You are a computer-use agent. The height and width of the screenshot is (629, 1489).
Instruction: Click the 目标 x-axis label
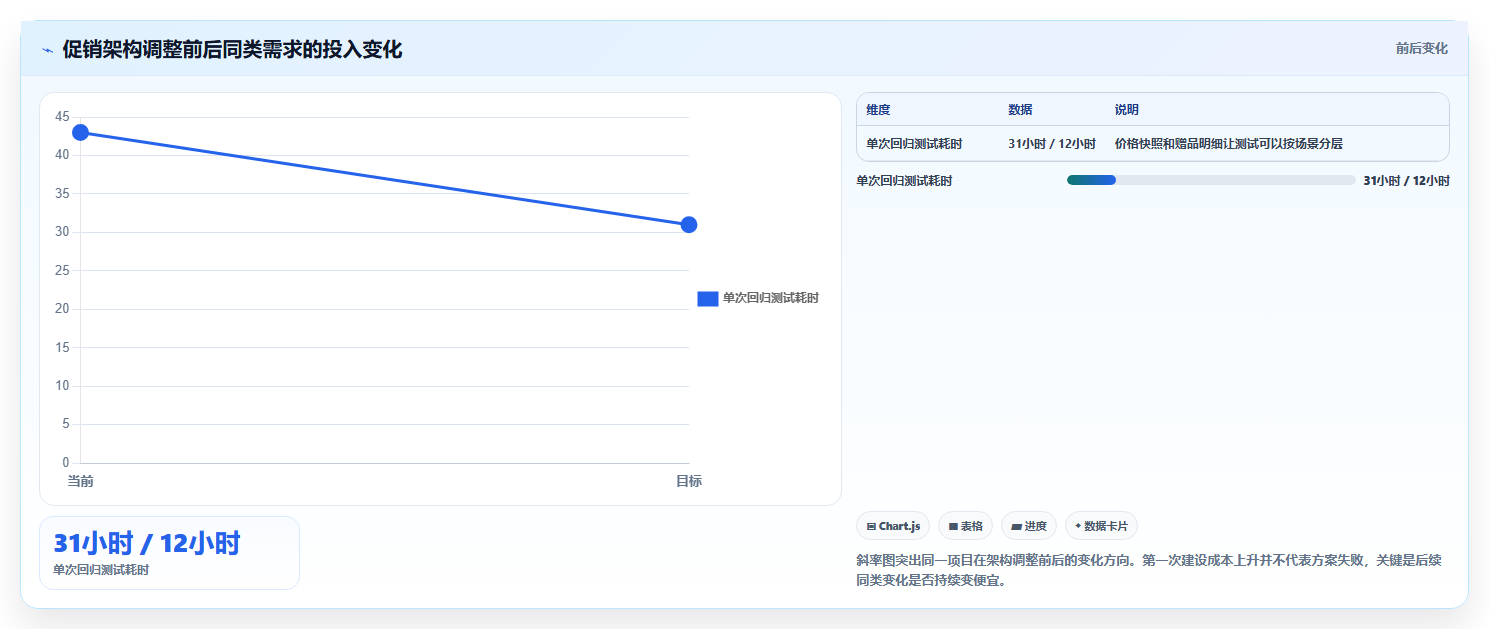tap(689, 482)
